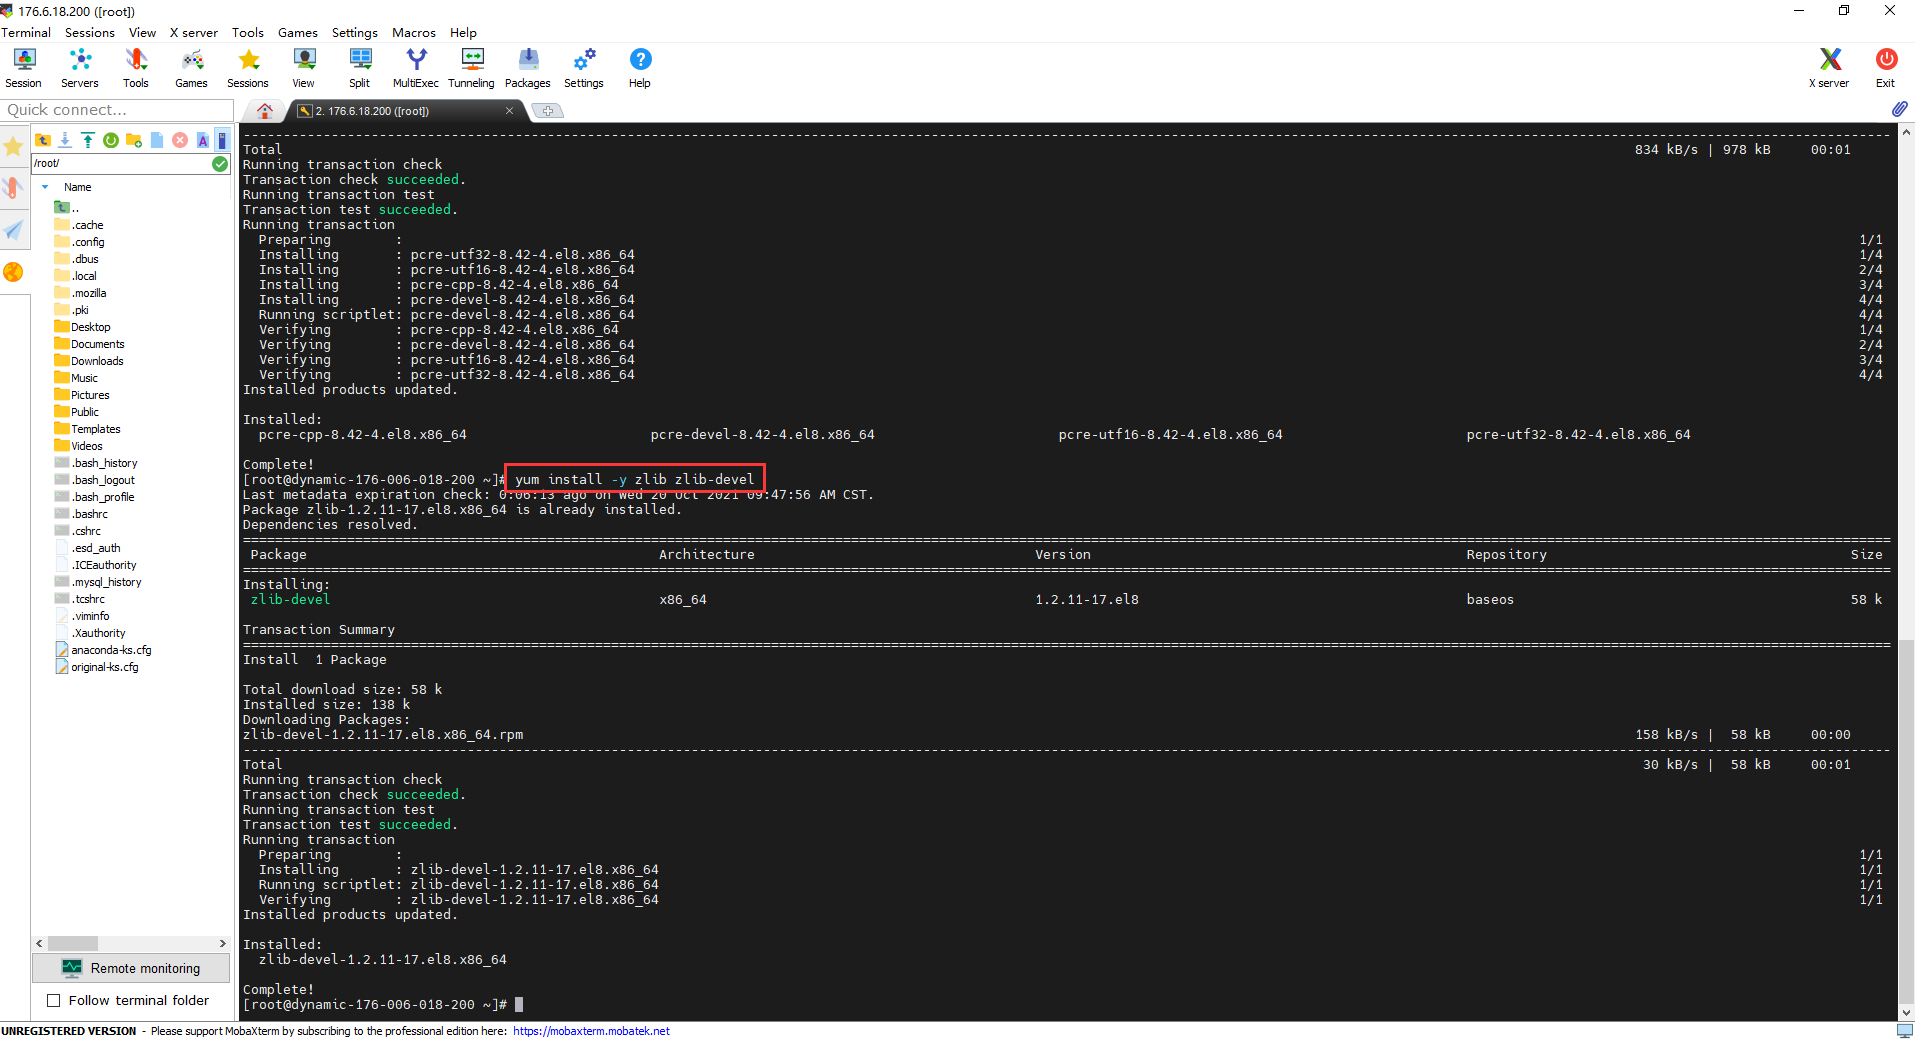Screen dimensions: 1915x1040
Task: Start X server using top-right icon
Action: click(1829, 68)
